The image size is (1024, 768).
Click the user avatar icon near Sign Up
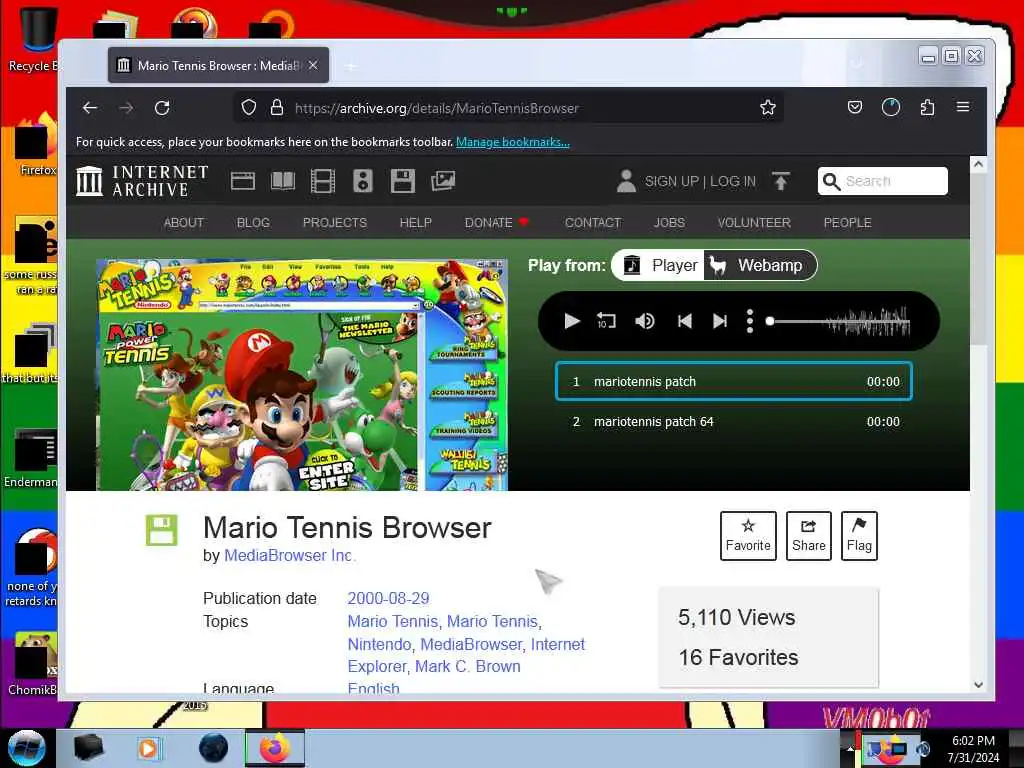coord(626,181)
